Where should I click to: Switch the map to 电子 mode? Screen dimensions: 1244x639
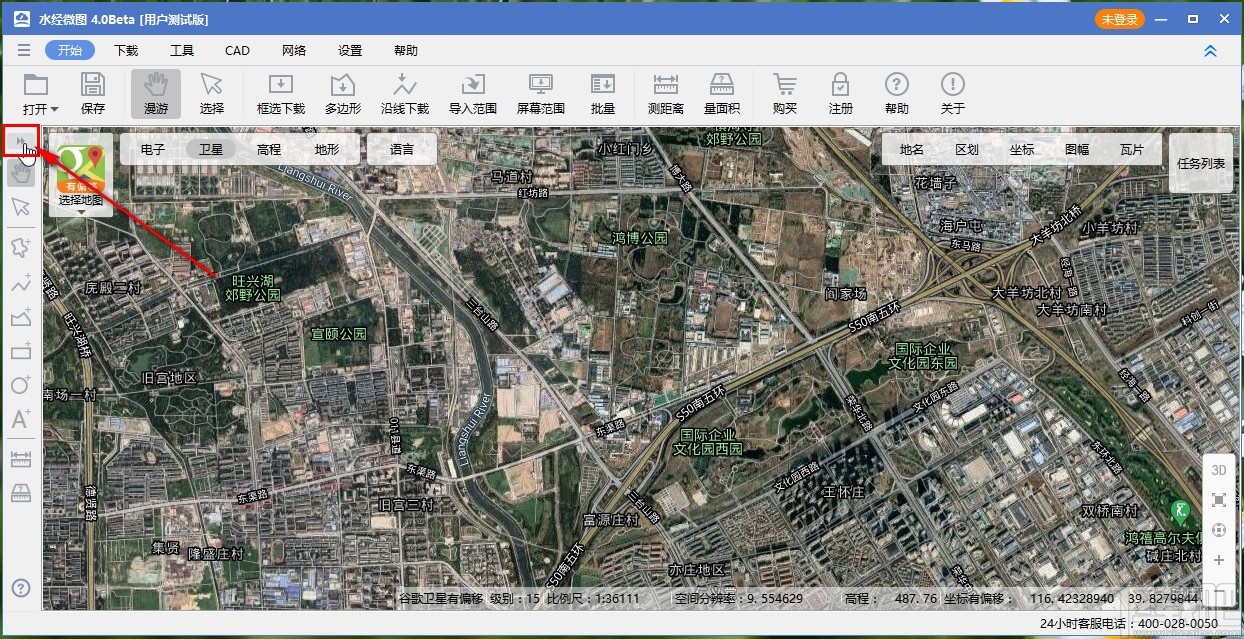153,150
